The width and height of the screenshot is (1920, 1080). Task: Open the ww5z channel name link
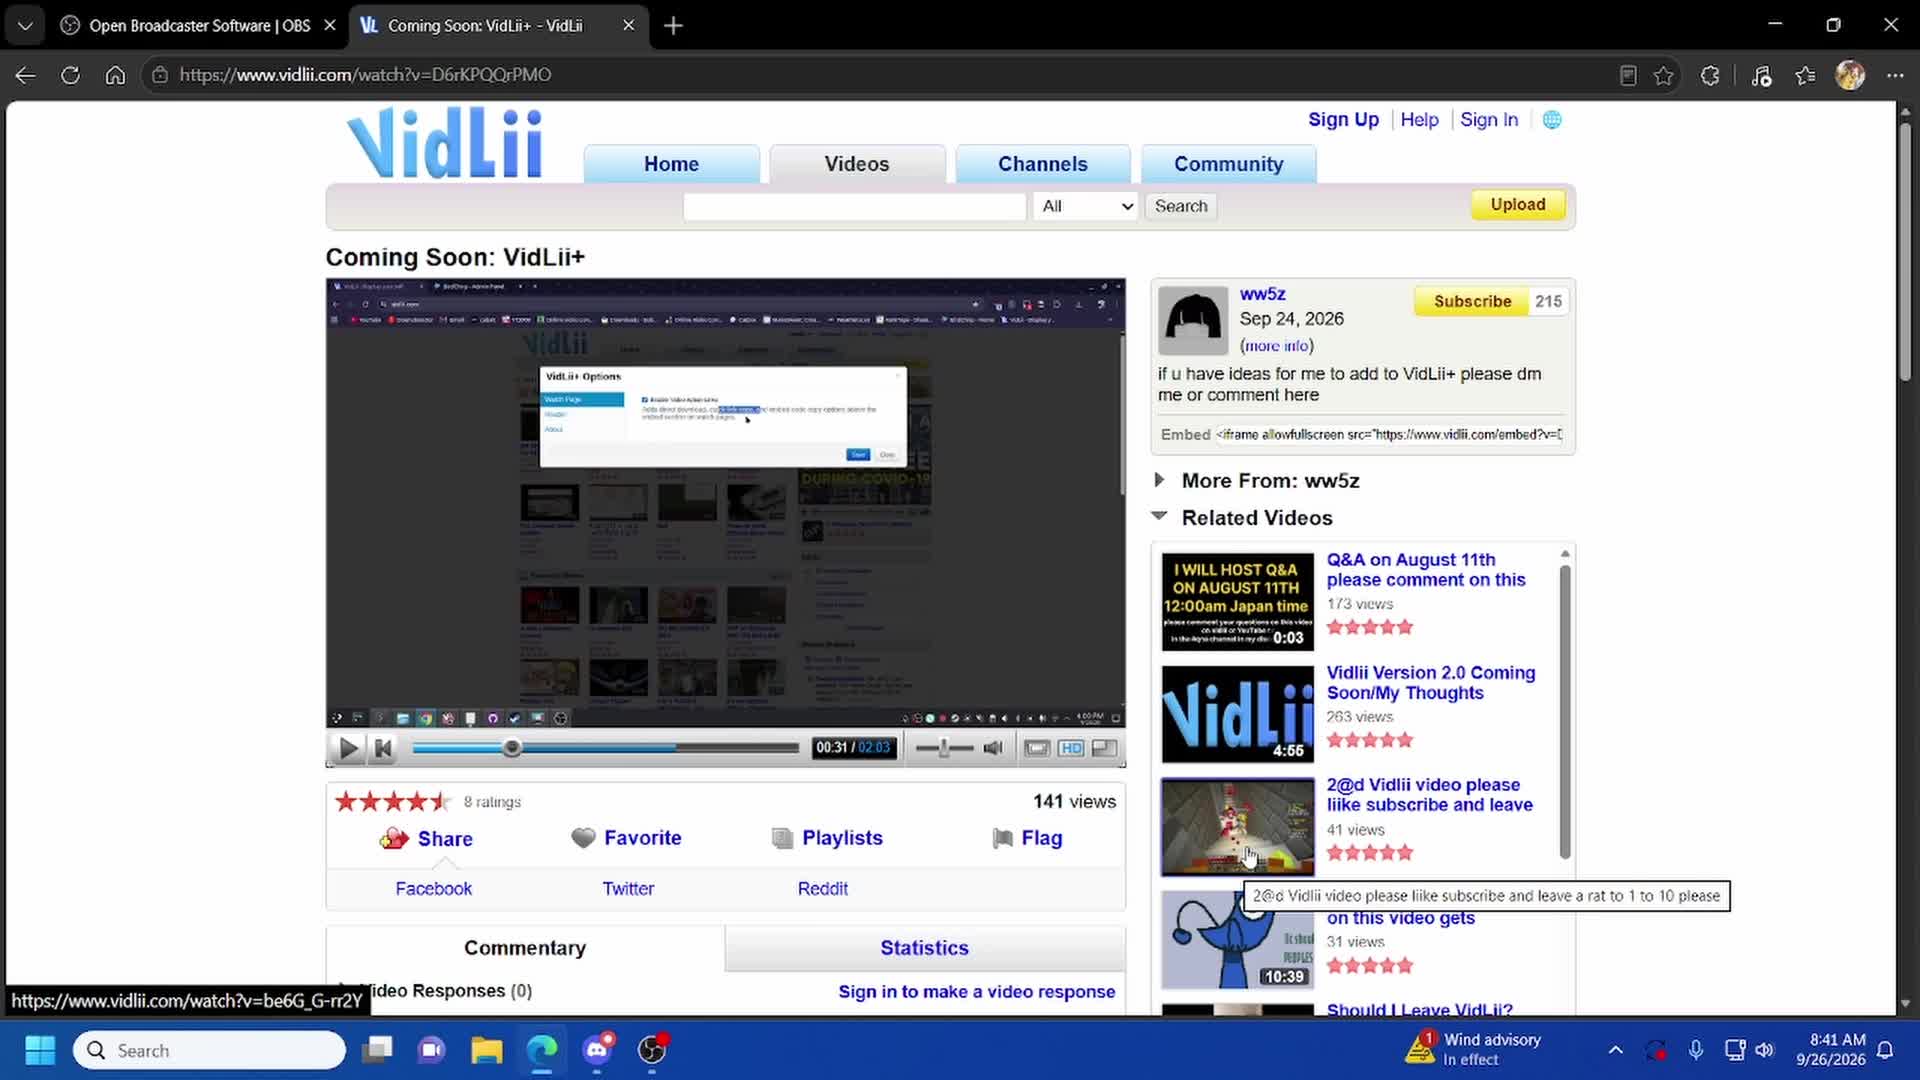click(1263, 294)
